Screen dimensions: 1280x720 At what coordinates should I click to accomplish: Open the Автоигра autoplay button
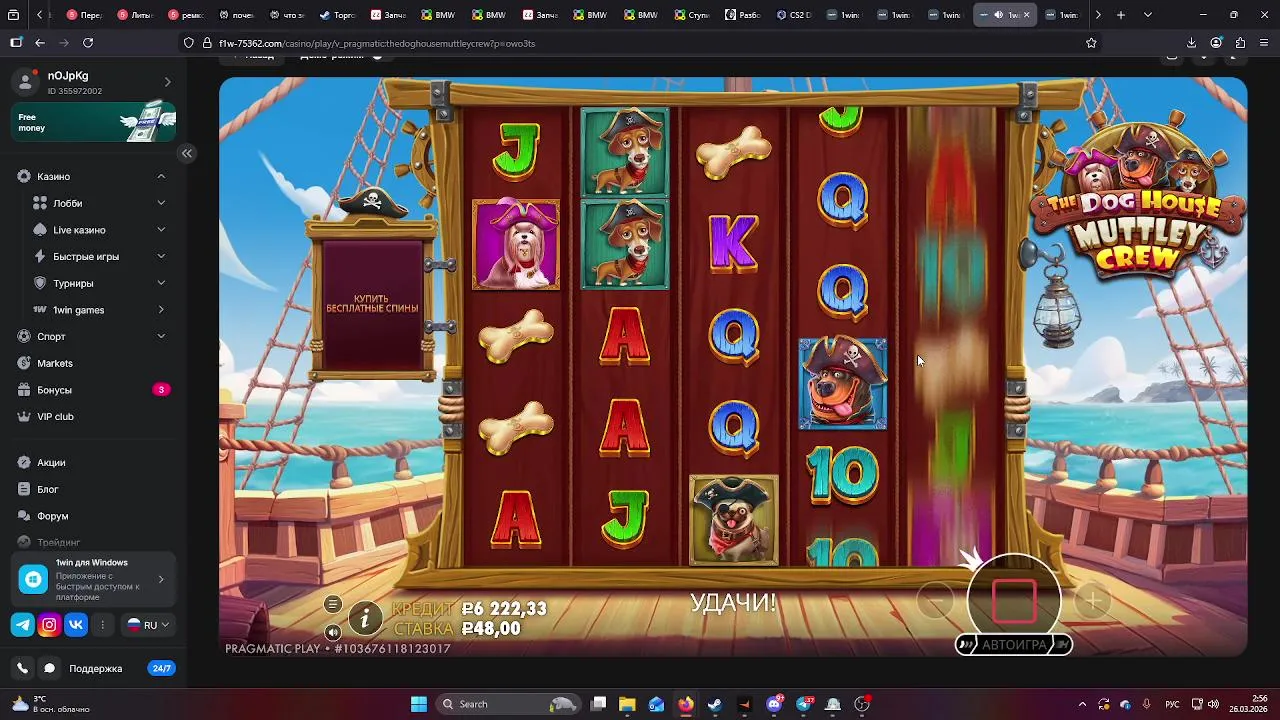[x=1014, y=645]
